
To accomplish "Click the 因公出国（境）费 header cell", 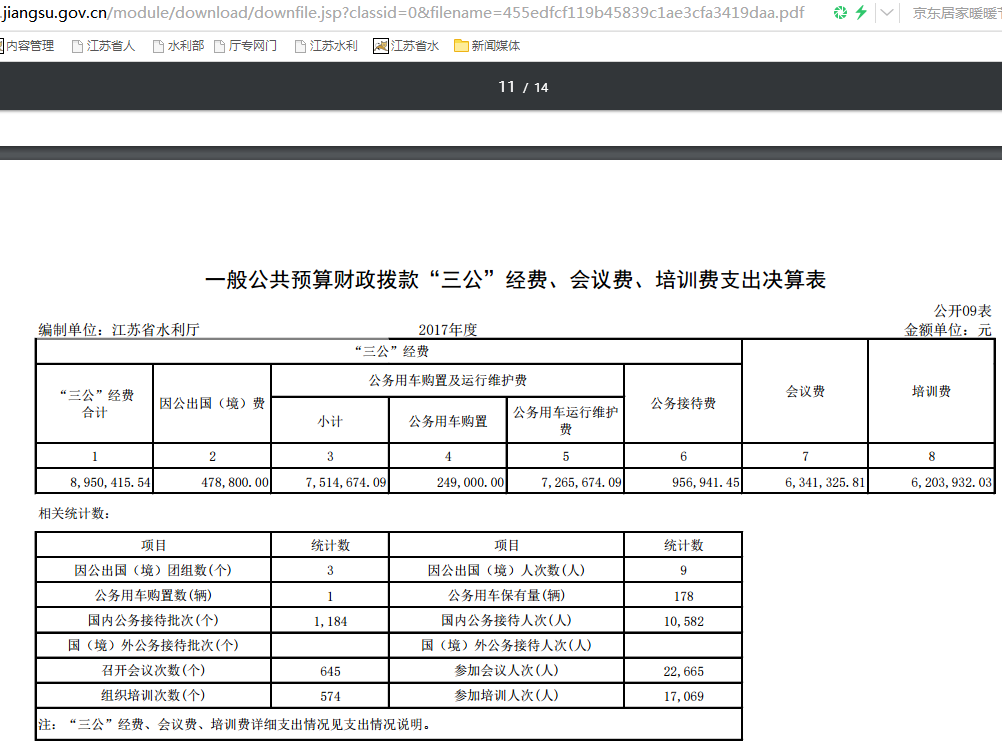I will coord(212,404).
